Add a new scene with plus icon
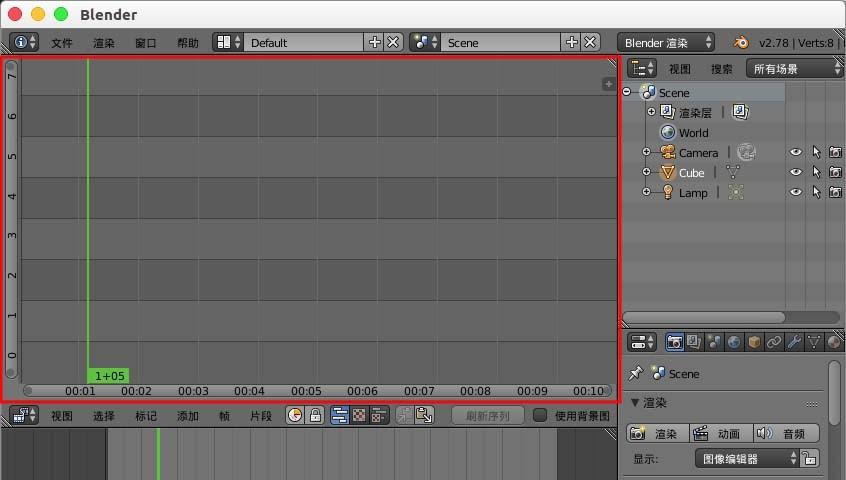This screenshot has height=480, width=846. point(571,42)
